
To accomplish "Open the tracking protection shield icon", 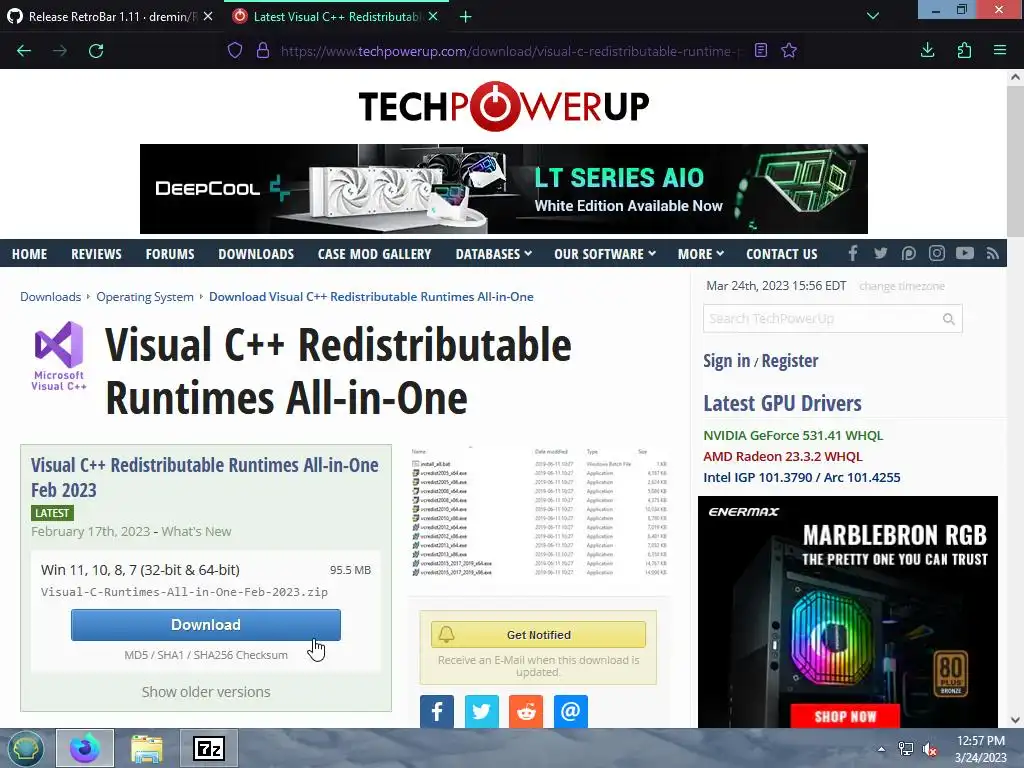I will tap(235, 50).
